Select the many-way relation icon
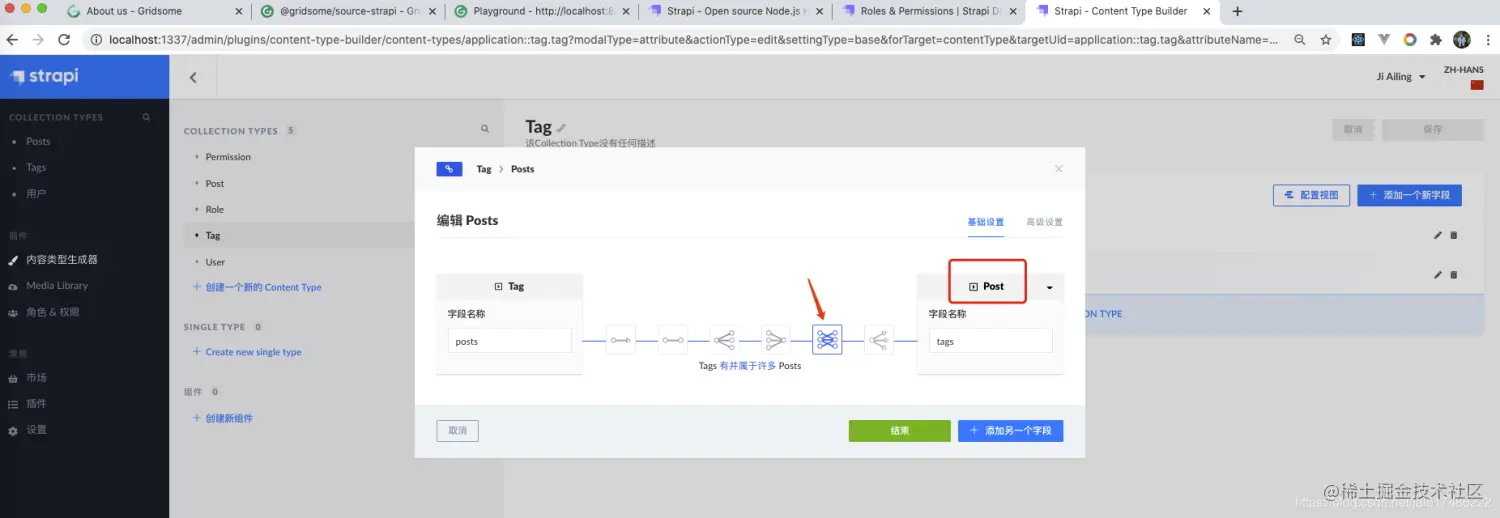1500x518 pixels. 879,341
